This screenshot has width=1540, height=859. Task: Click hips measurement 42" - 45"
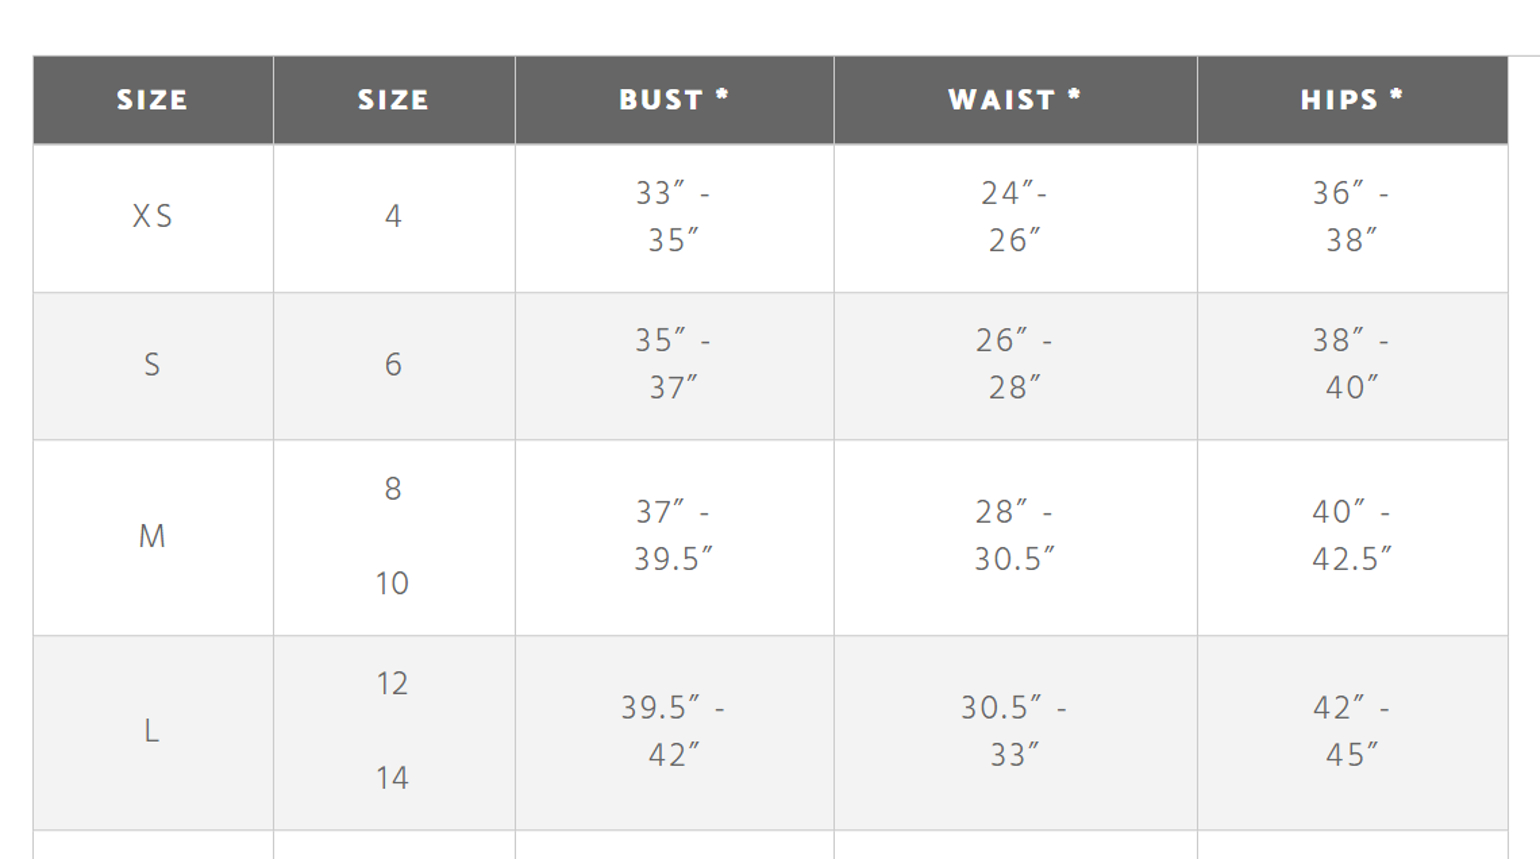[x=1352, y=733]
